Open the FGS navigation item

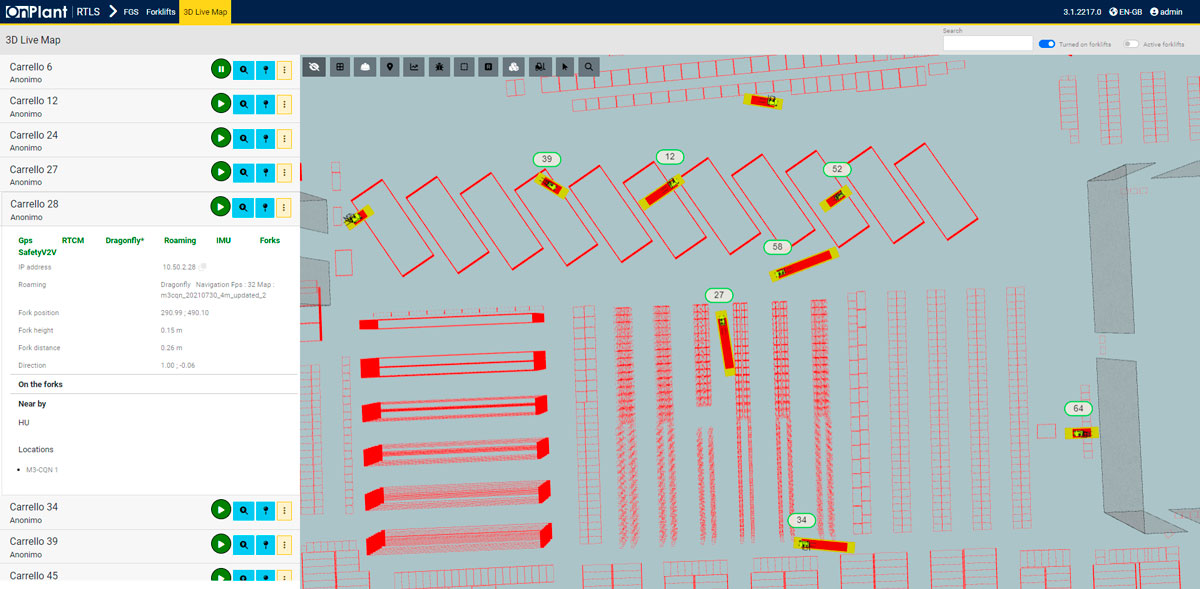pos(131,11)
